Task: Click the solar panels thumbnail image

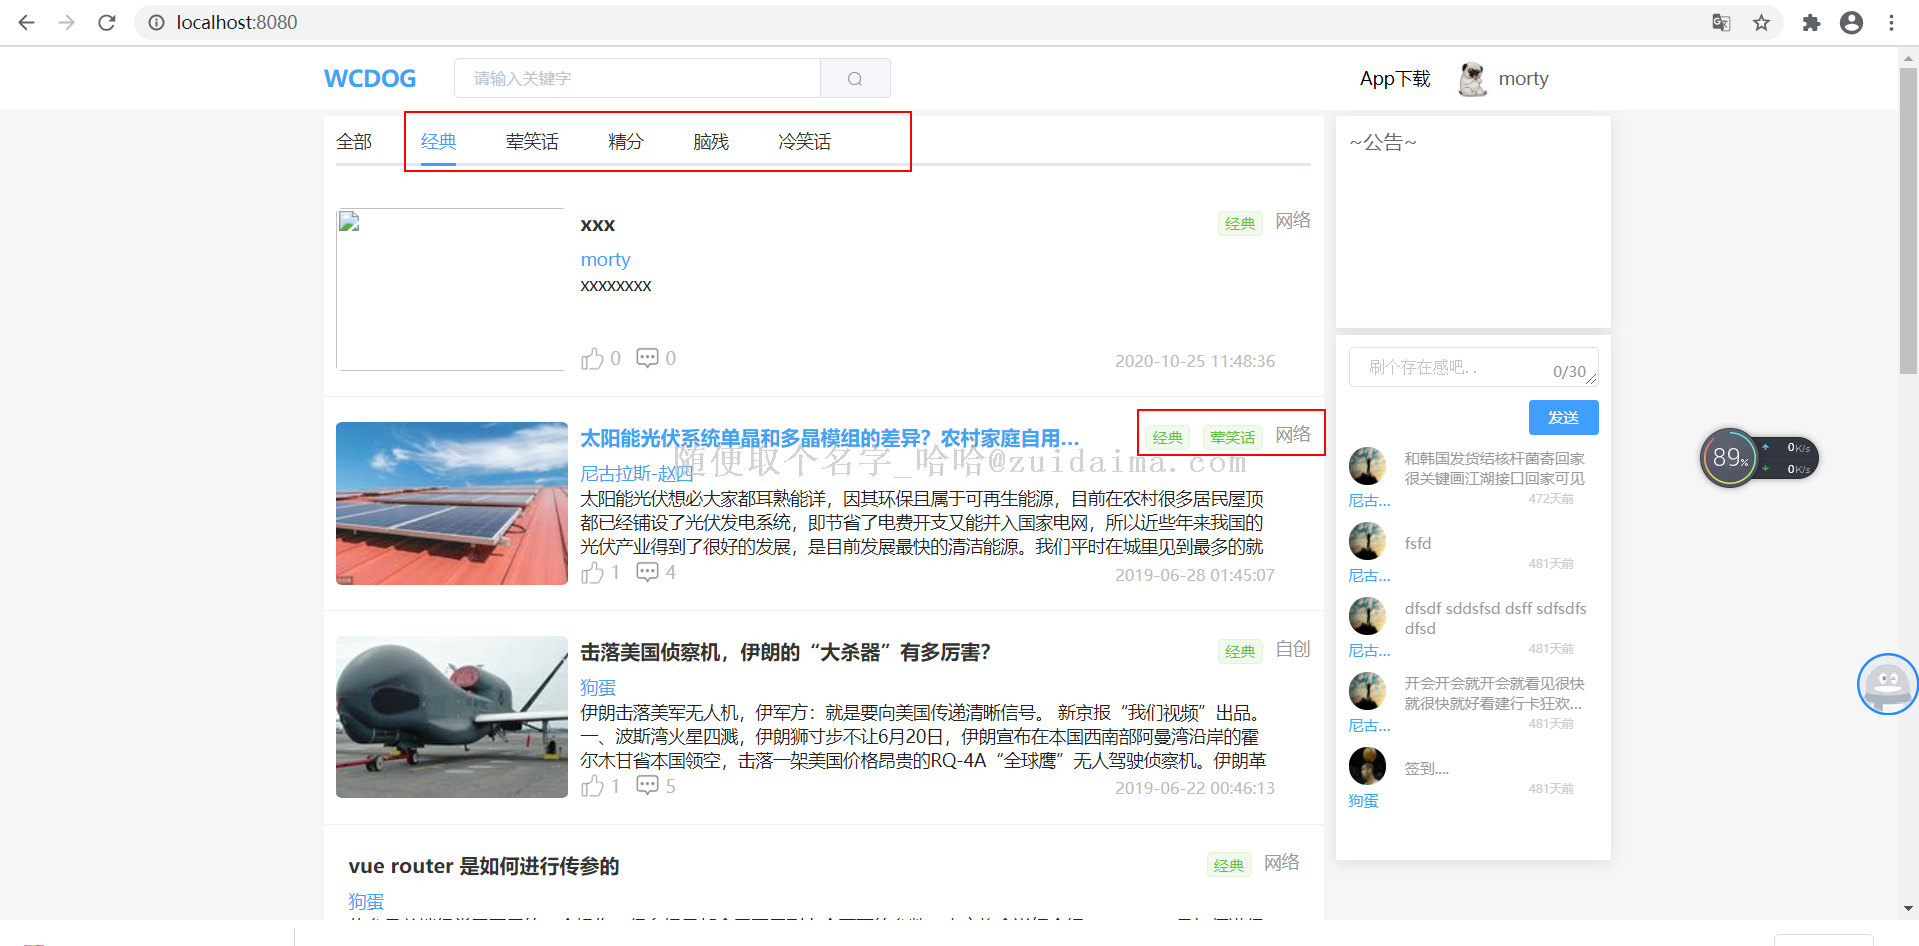Action: pos(452,503)
